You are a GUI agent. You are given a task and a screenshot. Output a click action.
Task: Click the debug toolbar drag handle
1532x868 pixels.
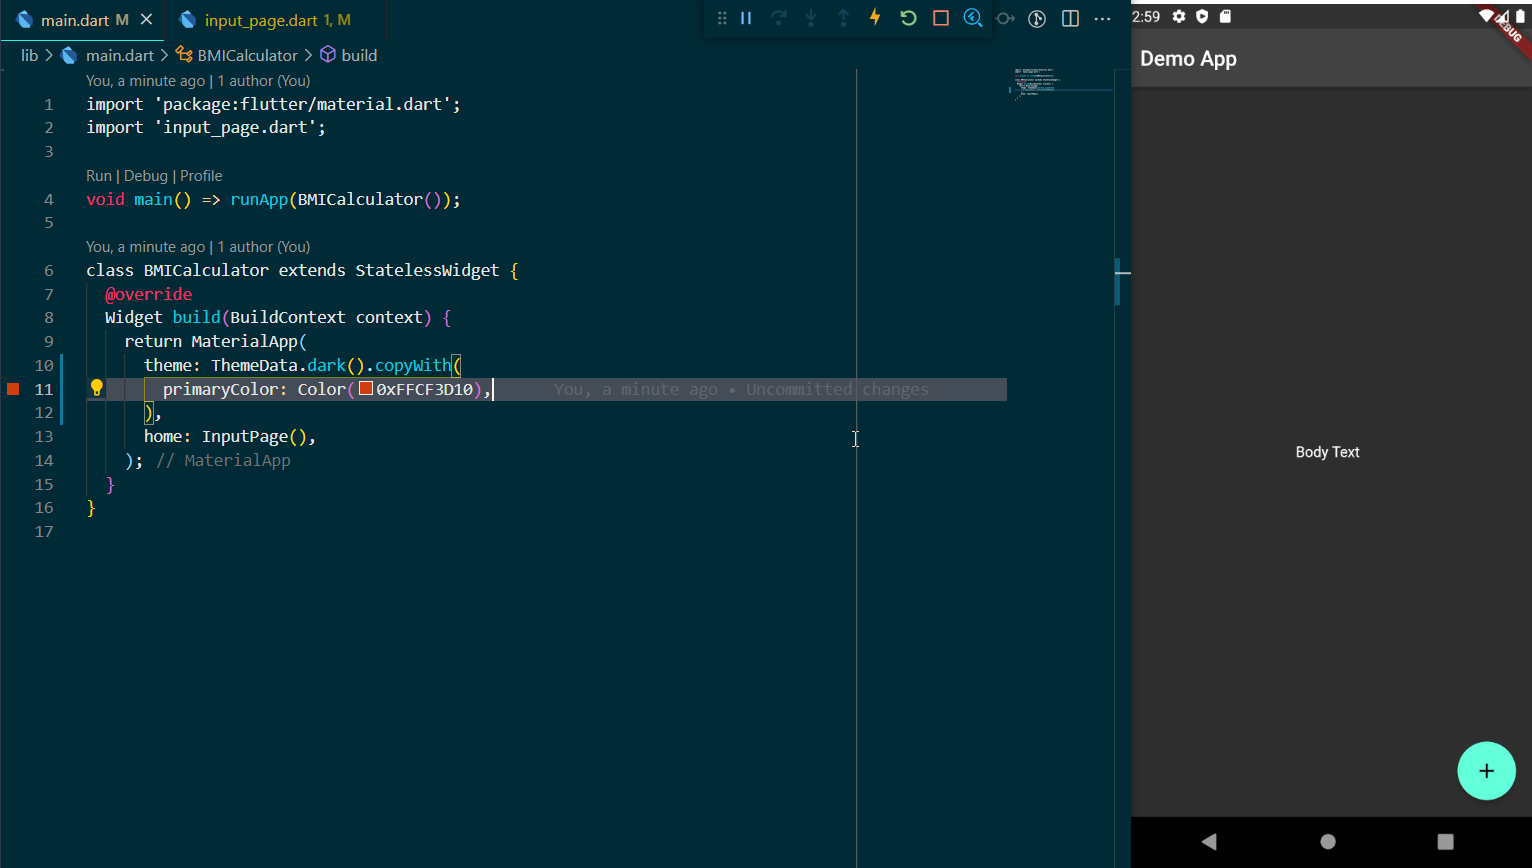pos(722,18)
